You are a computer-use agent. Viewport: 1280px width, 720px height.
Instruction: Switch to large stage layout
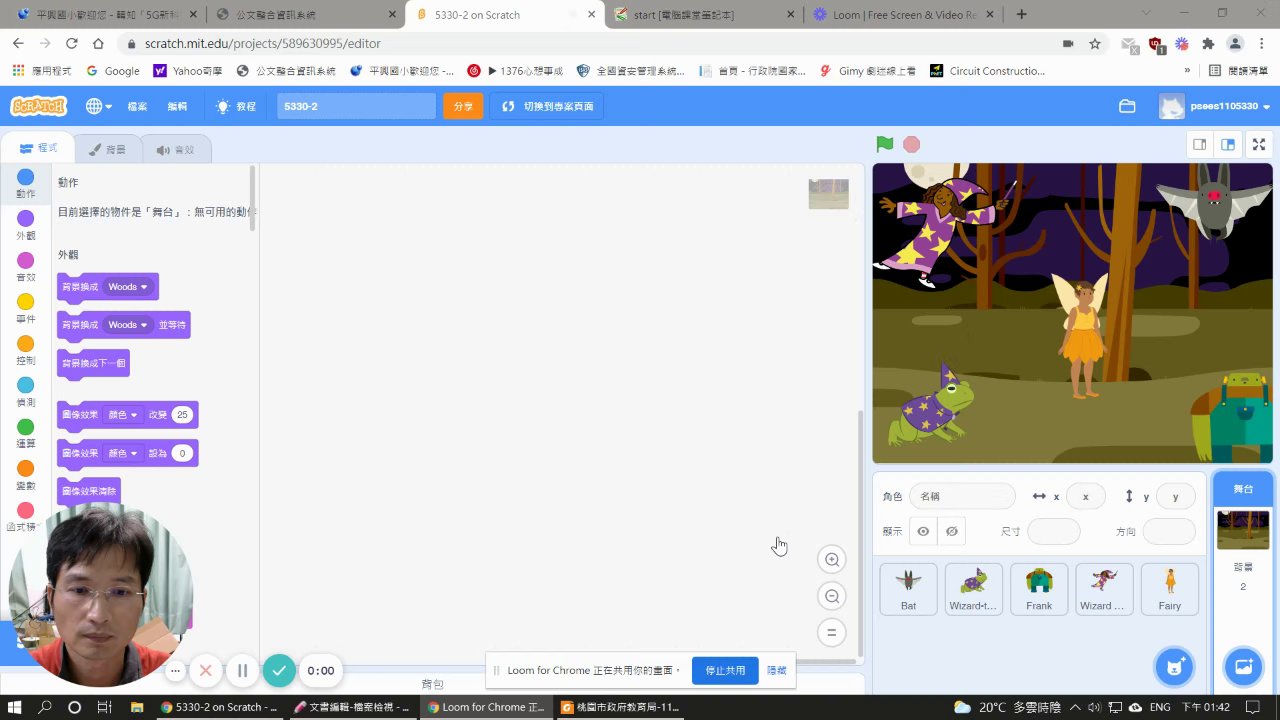pyautogui.click(x=1228, y=144)
